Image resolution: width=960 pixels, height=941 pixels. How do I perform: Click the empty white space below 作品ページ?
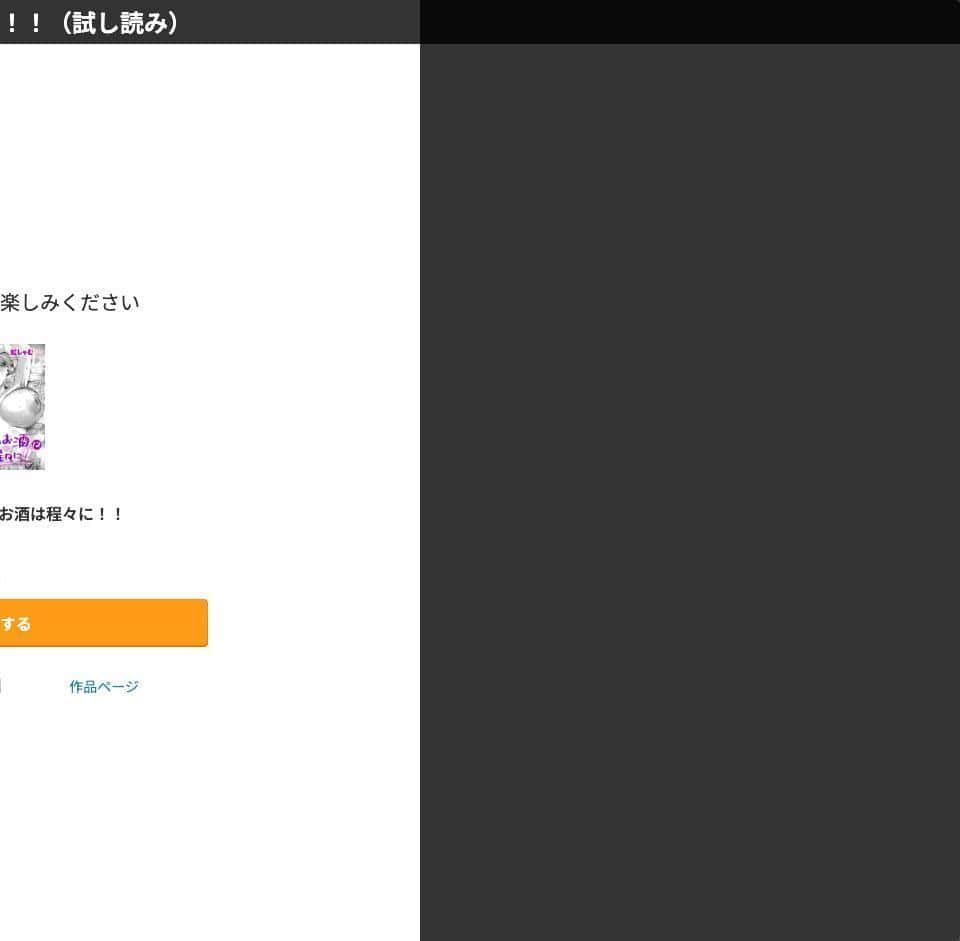tap(209, 814)
